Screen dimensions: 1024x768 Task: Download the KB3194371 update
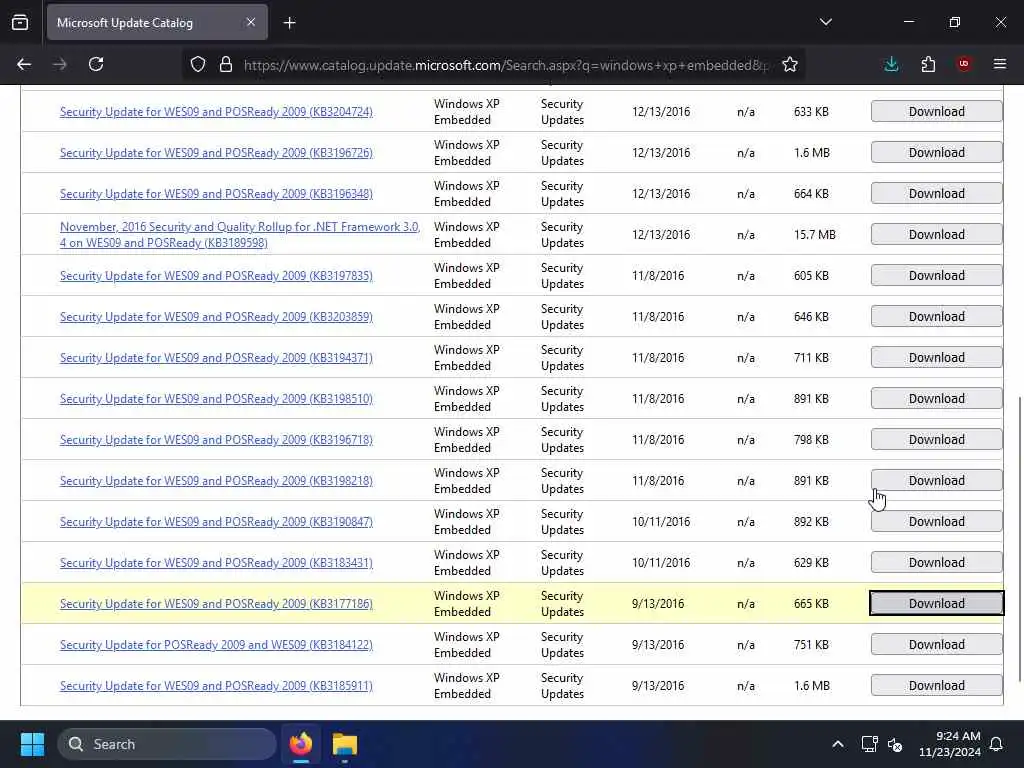click(936, 358)
